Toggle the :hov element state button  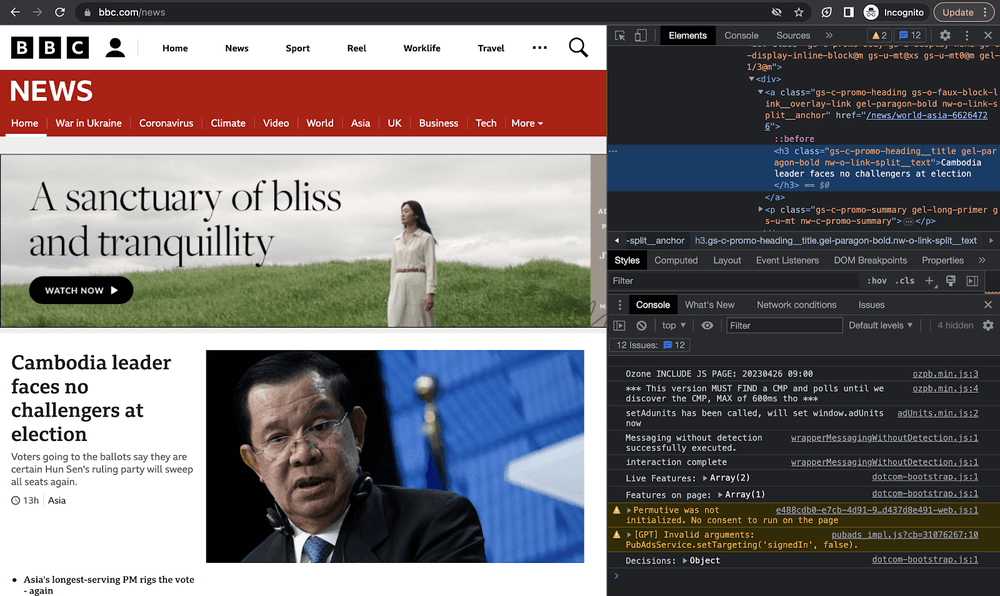pyautogui.click(x=877, y=280)
